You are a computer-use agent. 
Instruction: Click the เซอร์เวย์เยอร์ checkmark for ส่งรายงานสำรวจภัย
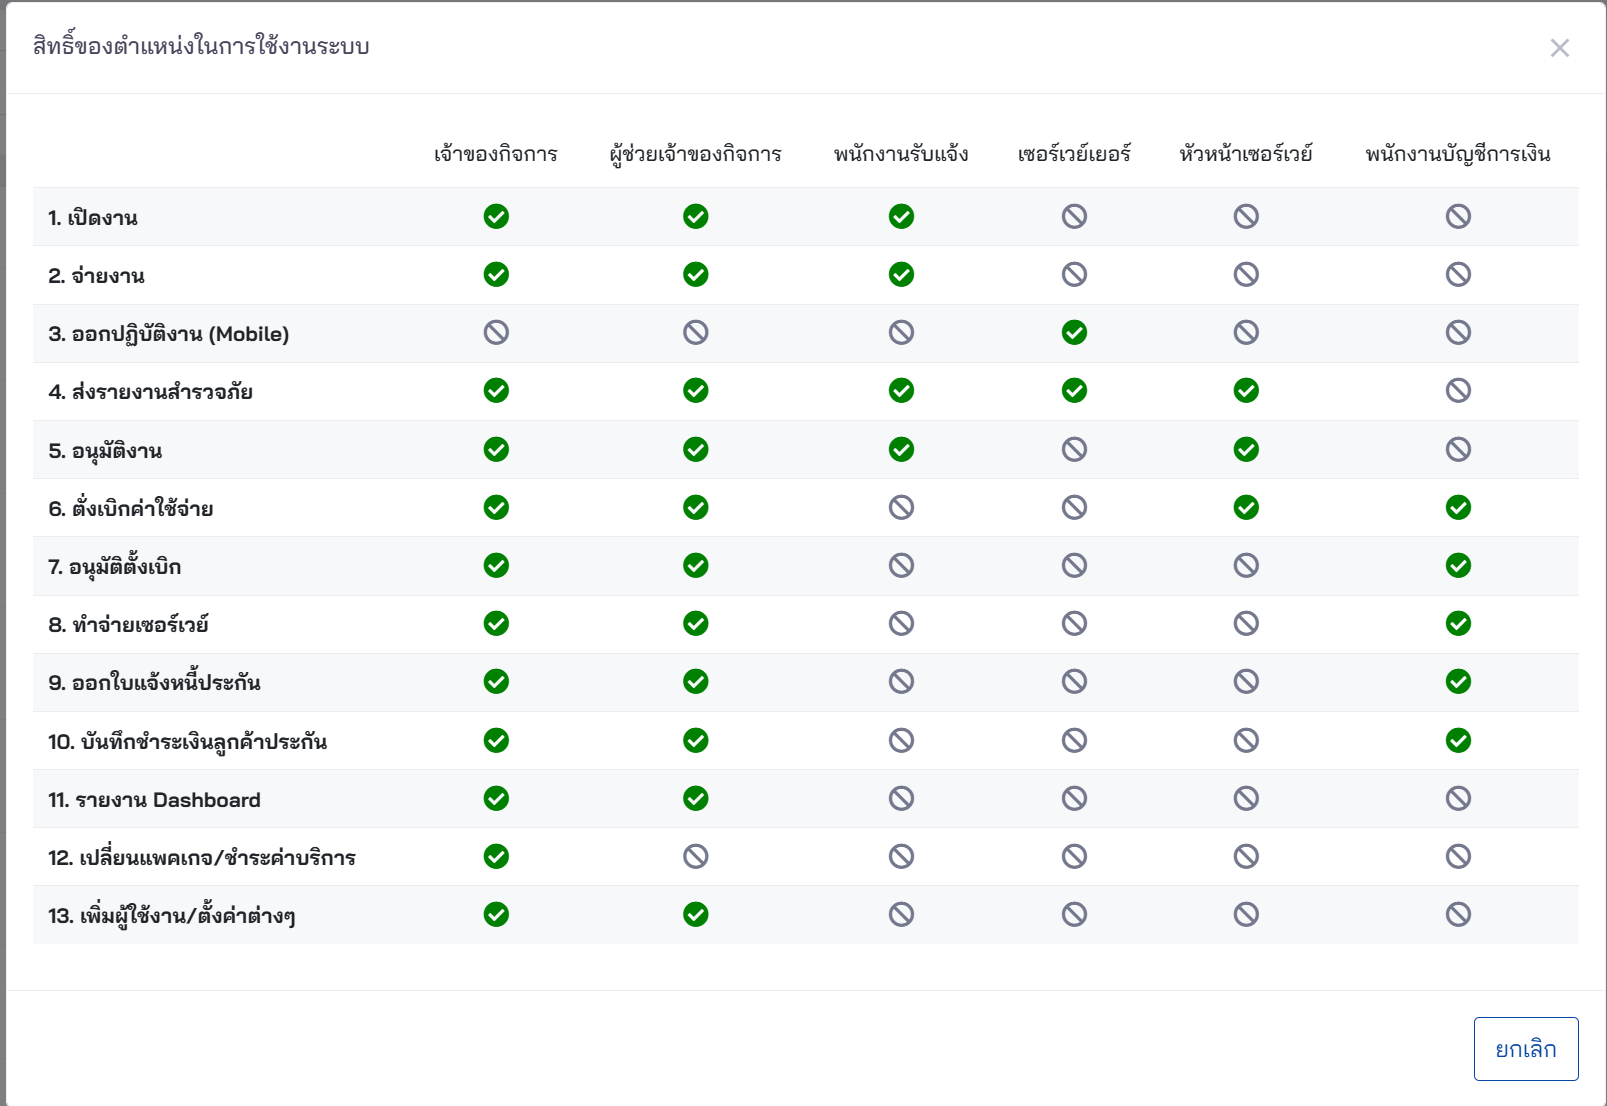[x=1074, y=391]
